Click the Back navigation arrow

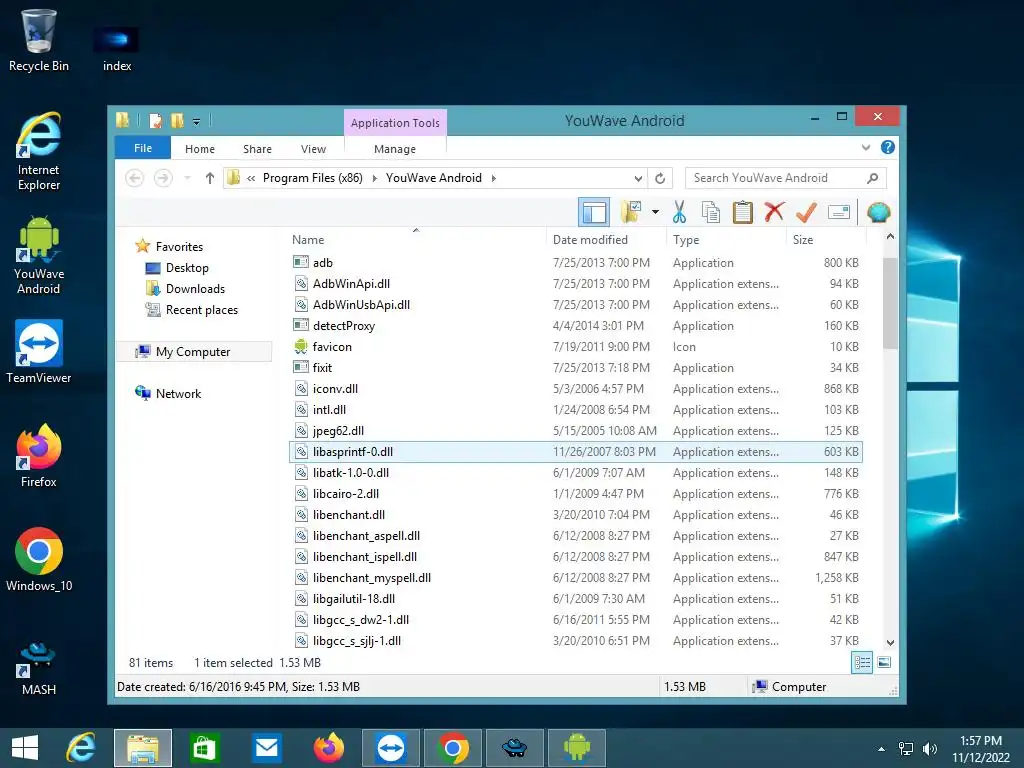pos(135,178)
